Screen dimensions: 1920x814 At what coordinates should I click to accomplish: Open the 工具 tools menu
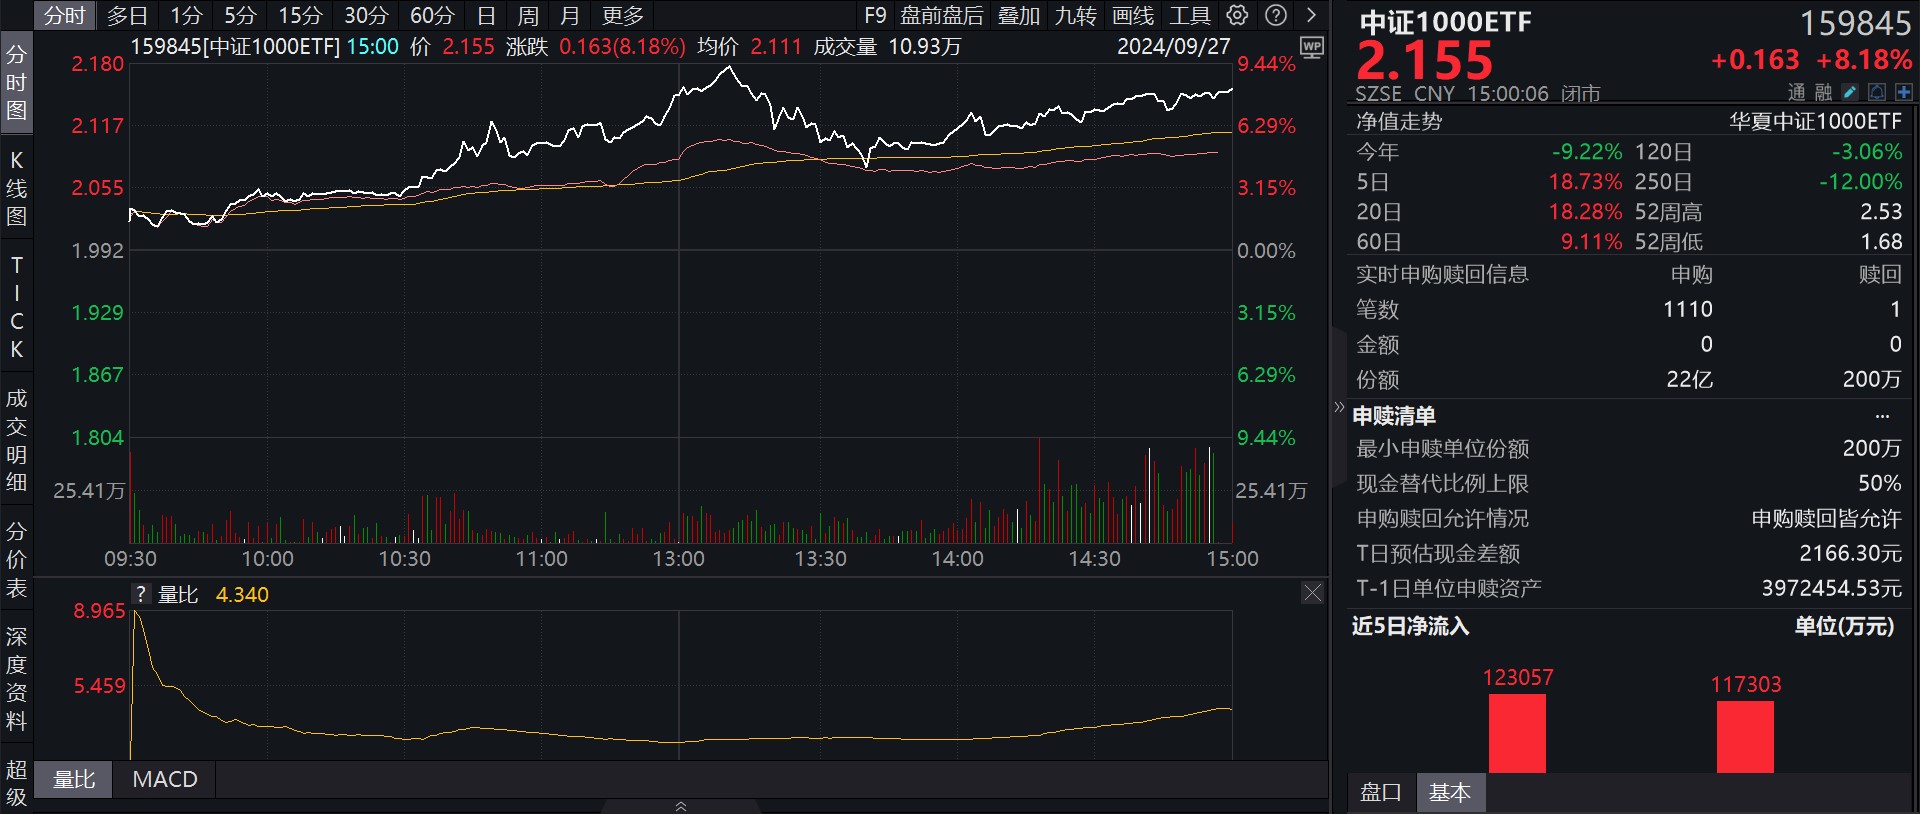[x=1190, y=16]
